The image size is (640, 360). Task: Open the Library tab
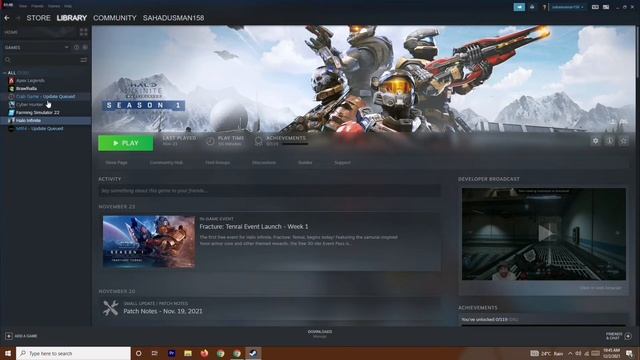tap(72, 18)
